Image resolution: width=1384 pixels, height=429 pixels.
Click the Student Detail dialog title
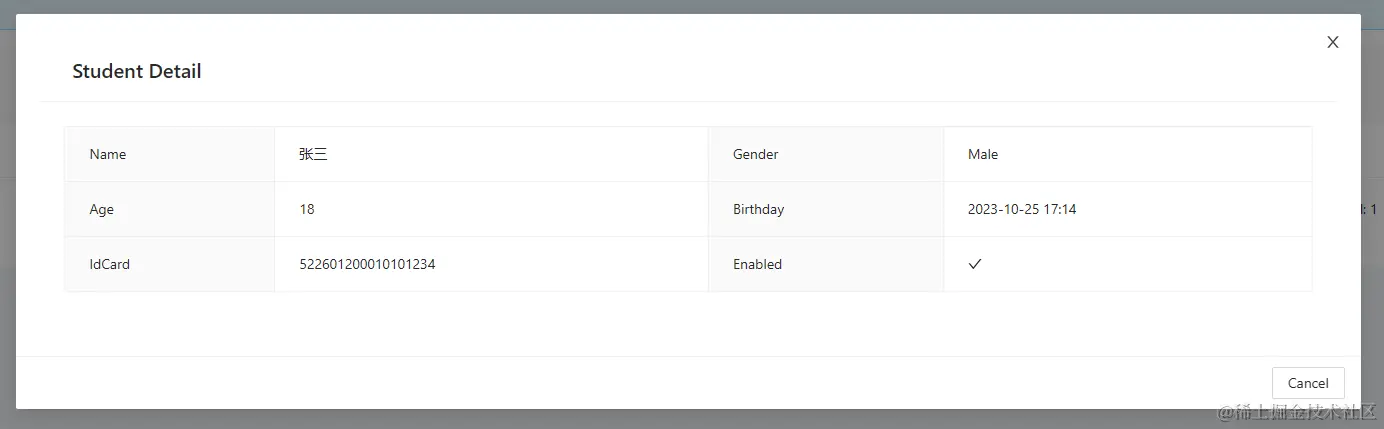tap(137, 71)
